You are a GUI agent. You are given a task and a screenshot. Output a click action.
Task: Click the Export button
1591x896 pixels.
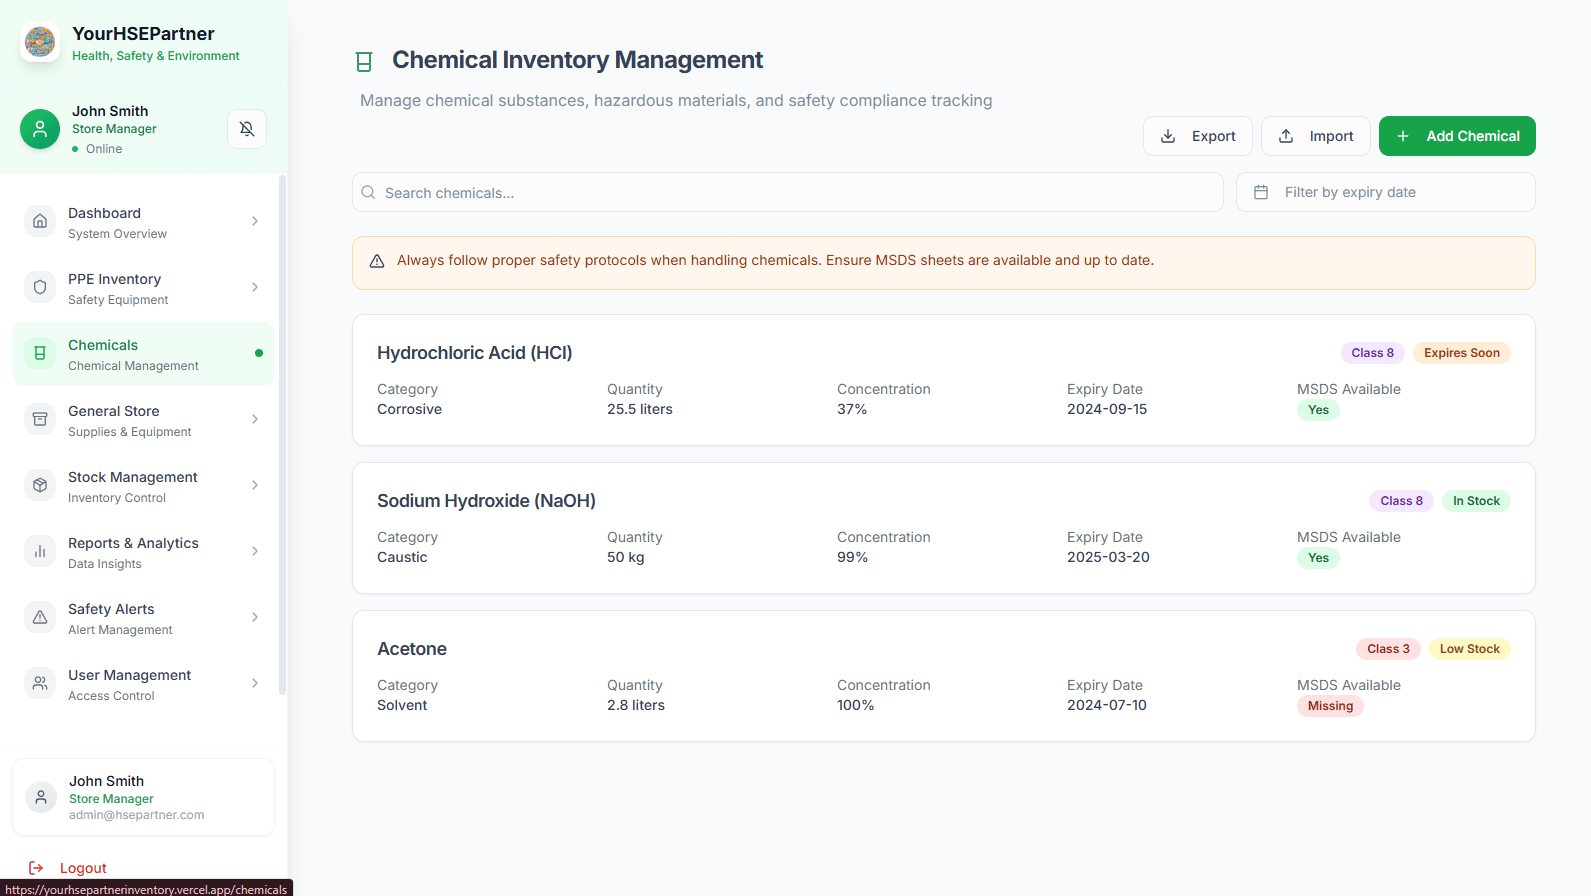pyautogui.click(x=1197, y=136)
